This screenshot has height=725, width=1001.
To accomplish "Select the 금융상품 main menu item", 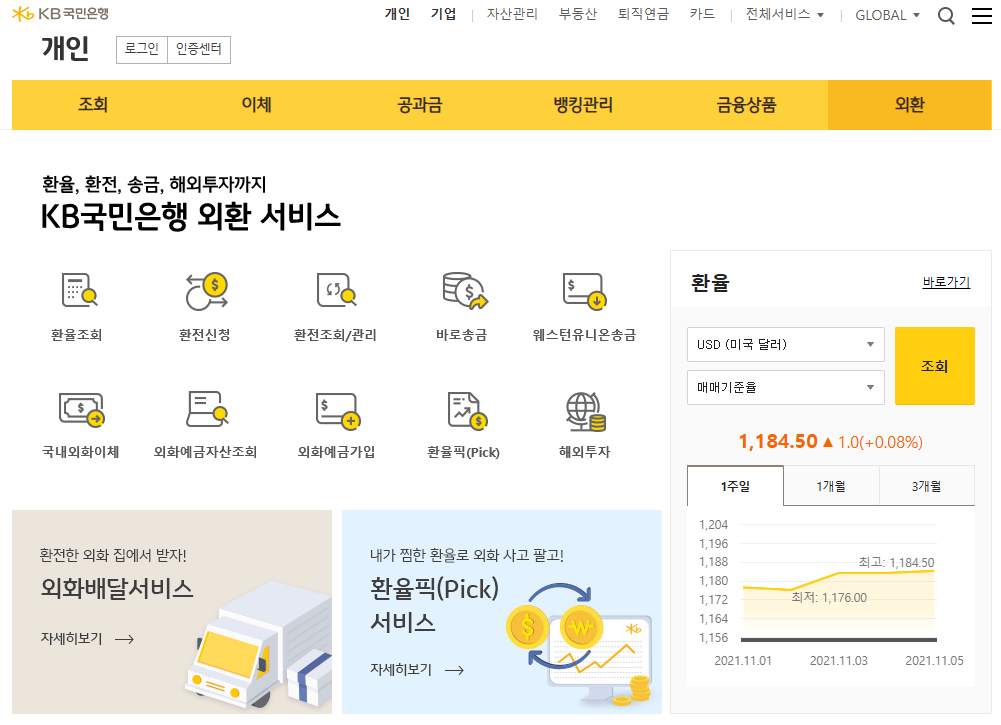I will click(x=746, y=105).
